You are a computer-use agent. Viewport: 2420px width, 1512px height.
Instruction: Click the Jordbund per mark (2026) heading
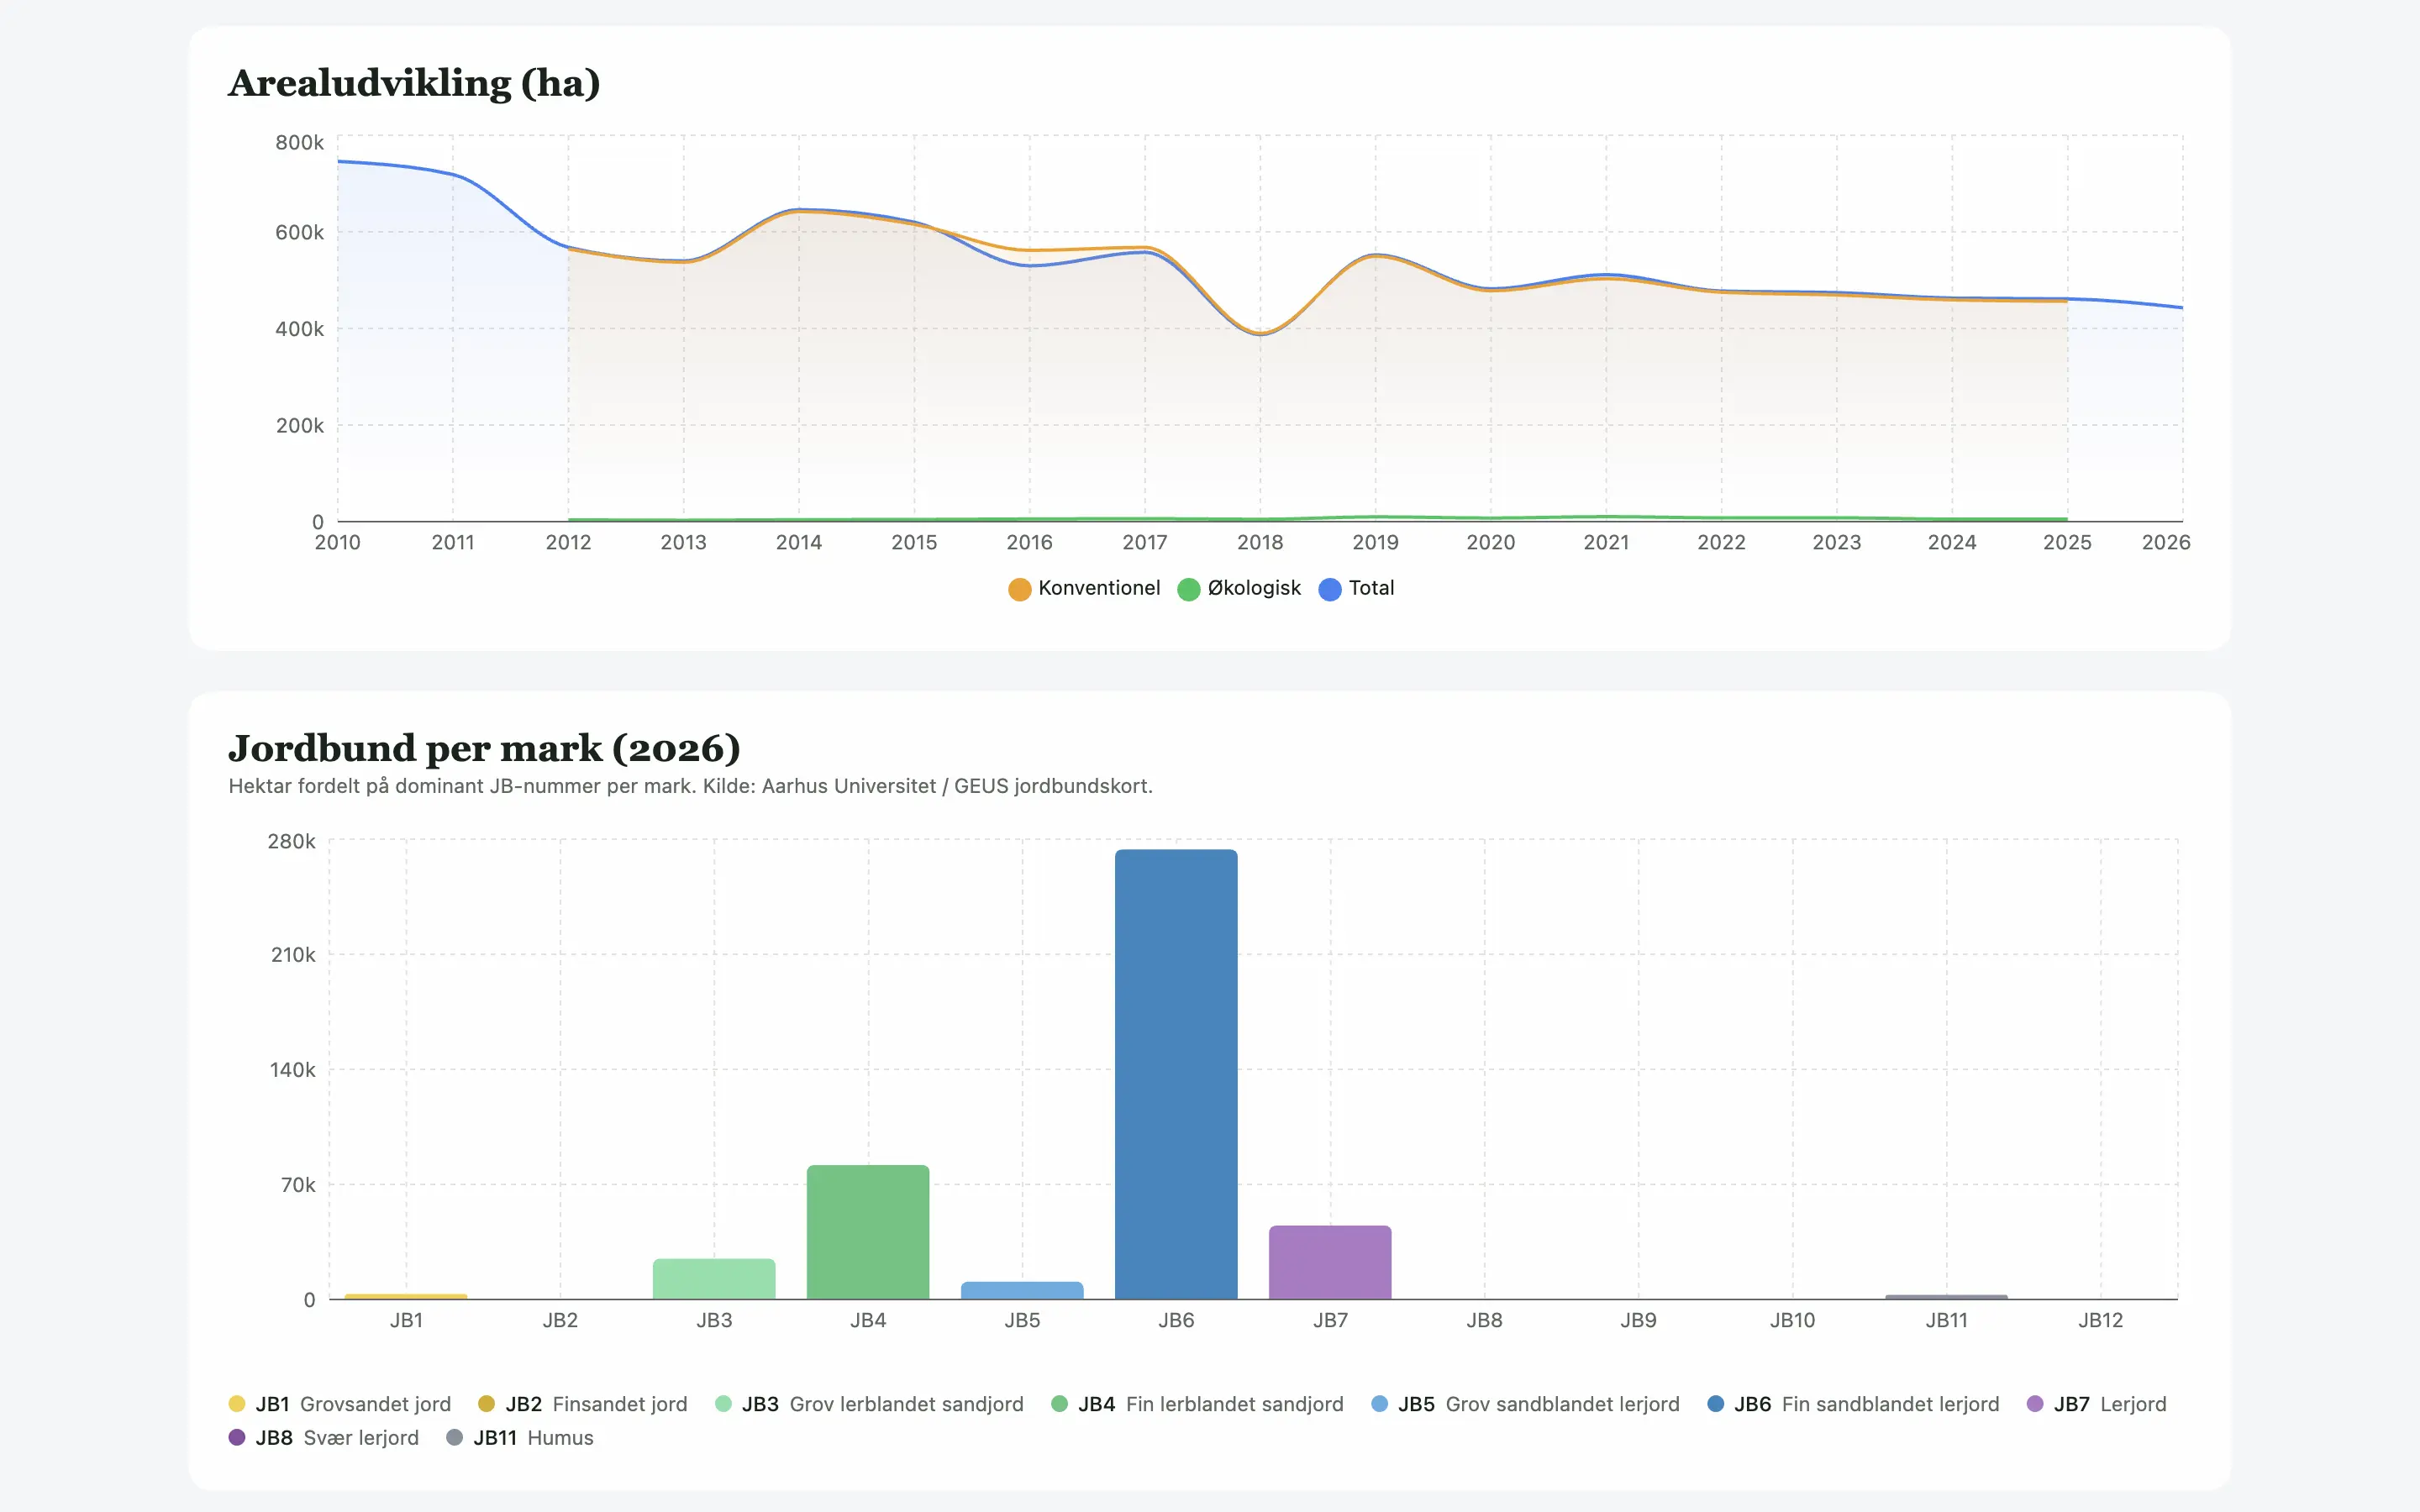point(484,748)
